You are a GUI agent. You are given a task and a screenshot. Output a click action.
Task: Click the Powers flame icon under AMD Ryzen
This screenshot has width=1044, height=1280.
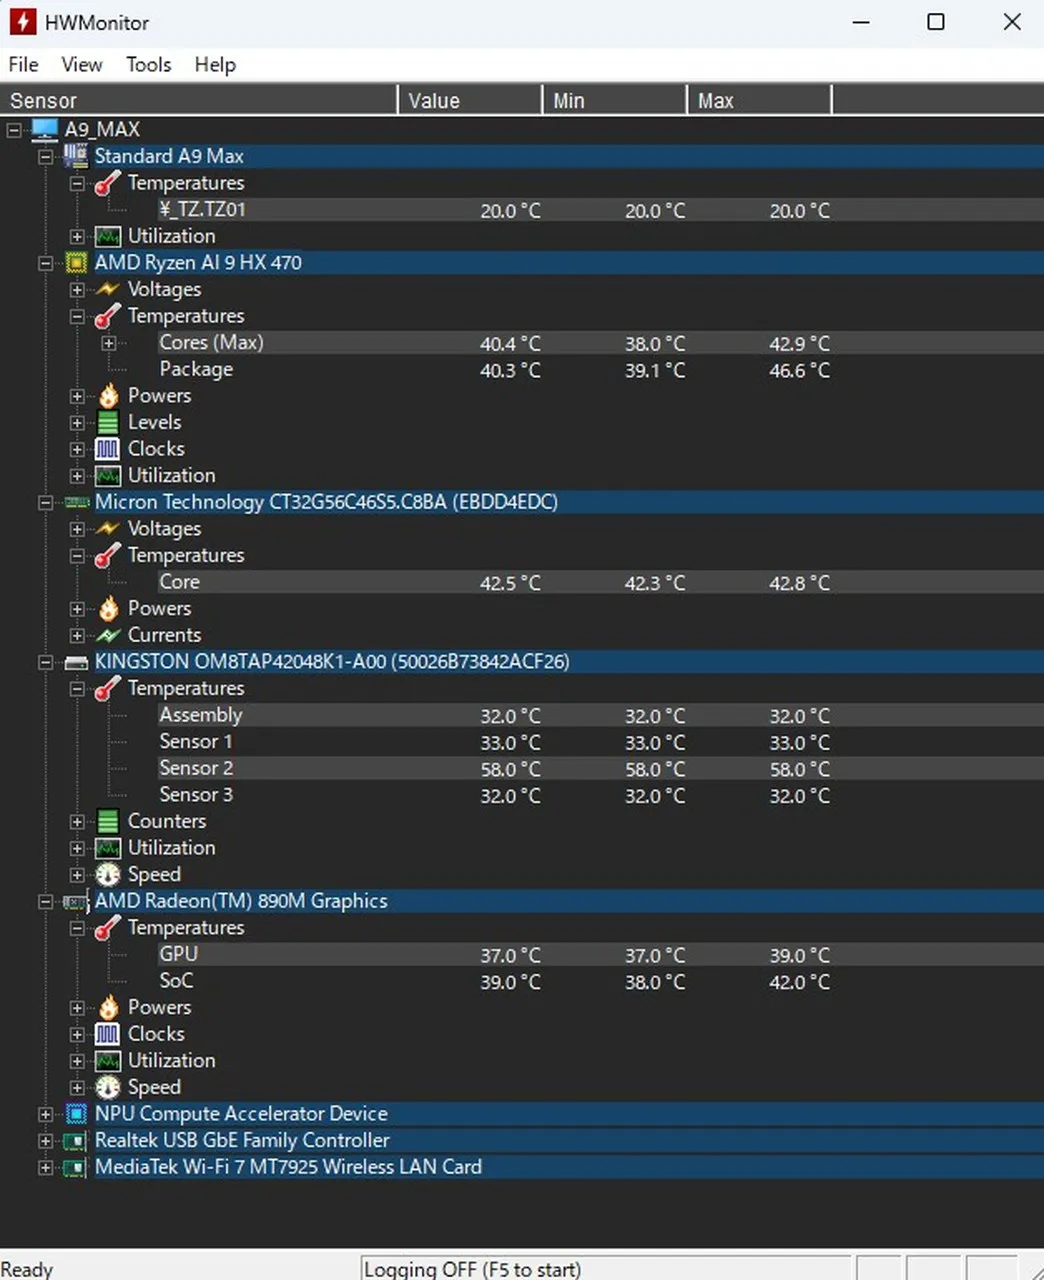coord(108,396)
